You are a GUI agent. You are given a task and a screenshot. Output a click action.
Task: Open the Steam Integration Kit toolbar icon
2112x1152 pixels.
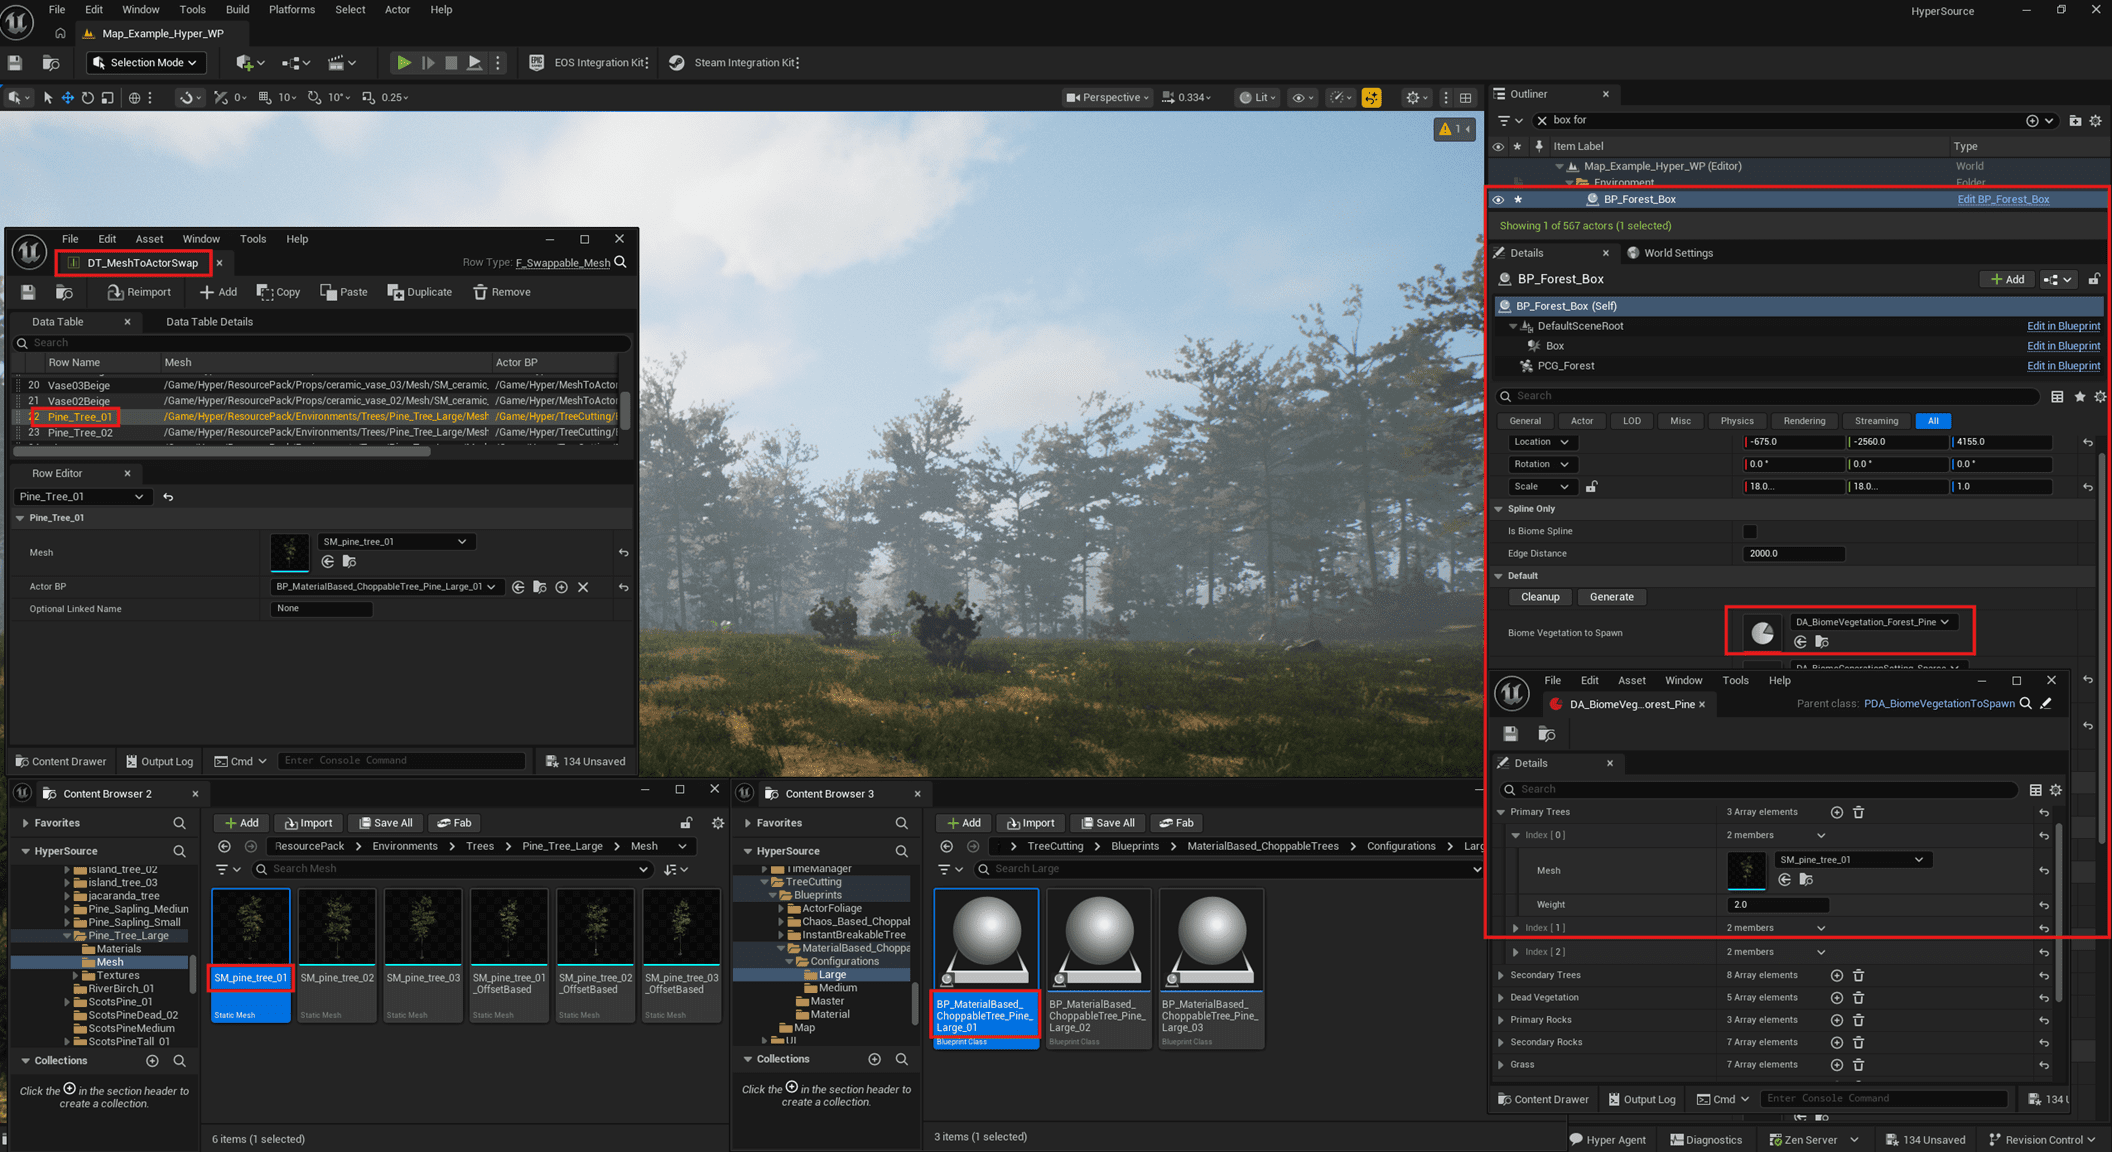[x=677, y=62]
